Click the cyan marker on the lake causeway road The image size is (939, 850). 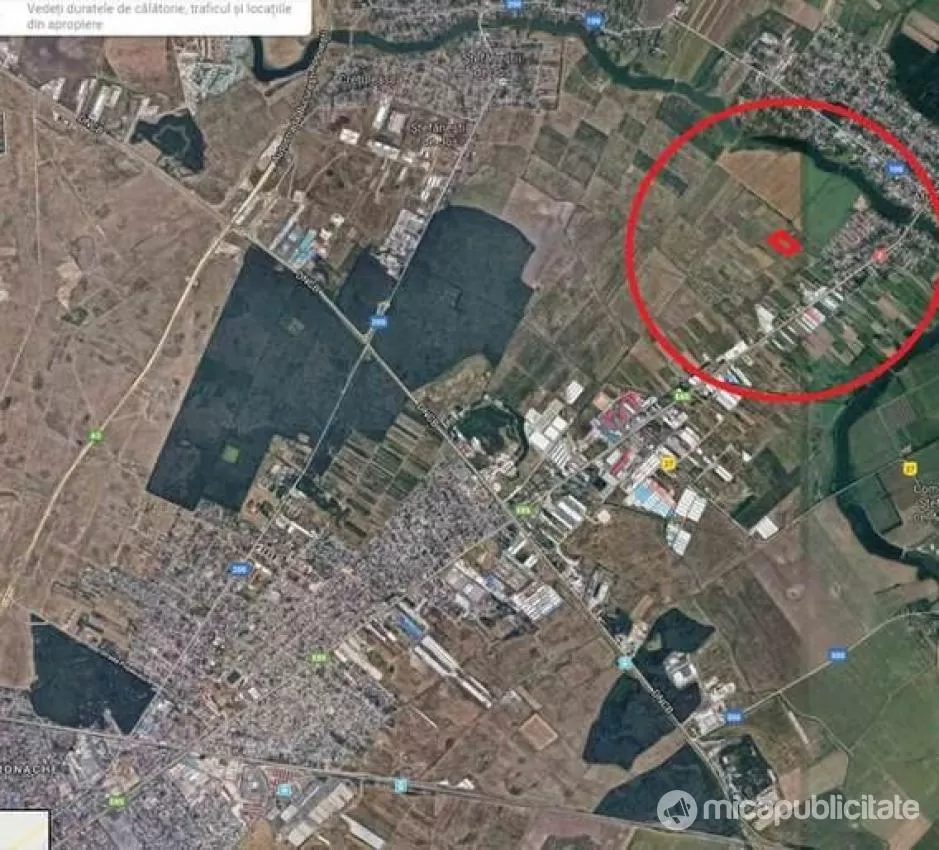(x=624, y=663)
